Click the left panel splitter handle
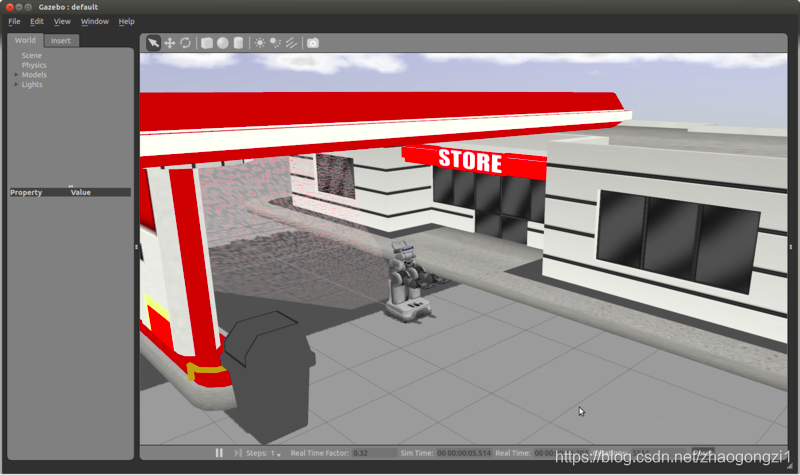 click(136, 247)
